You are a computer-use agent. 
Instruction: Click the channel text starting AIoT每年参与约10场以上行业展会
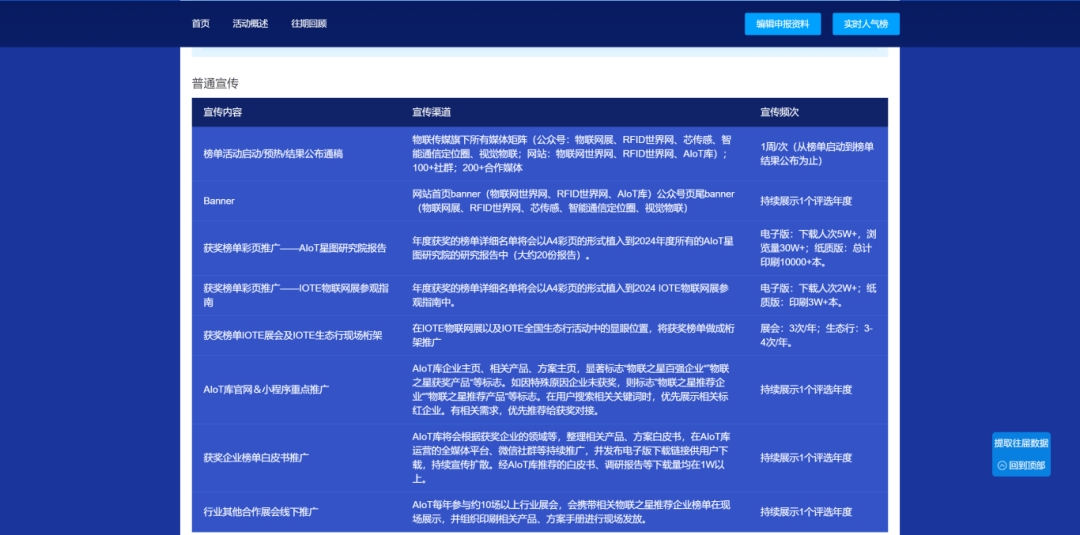[x=572, y=512]
